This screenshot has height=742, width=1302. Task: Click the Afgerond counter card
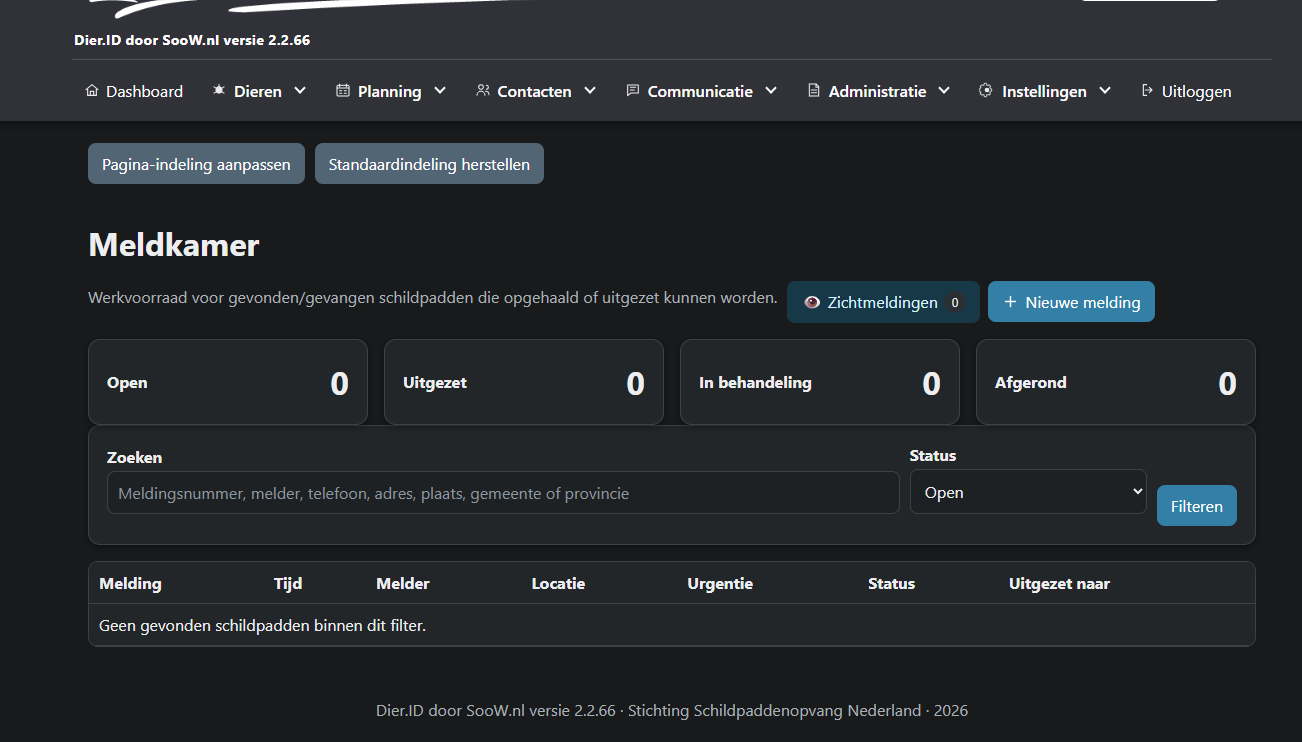[1116, 382]
